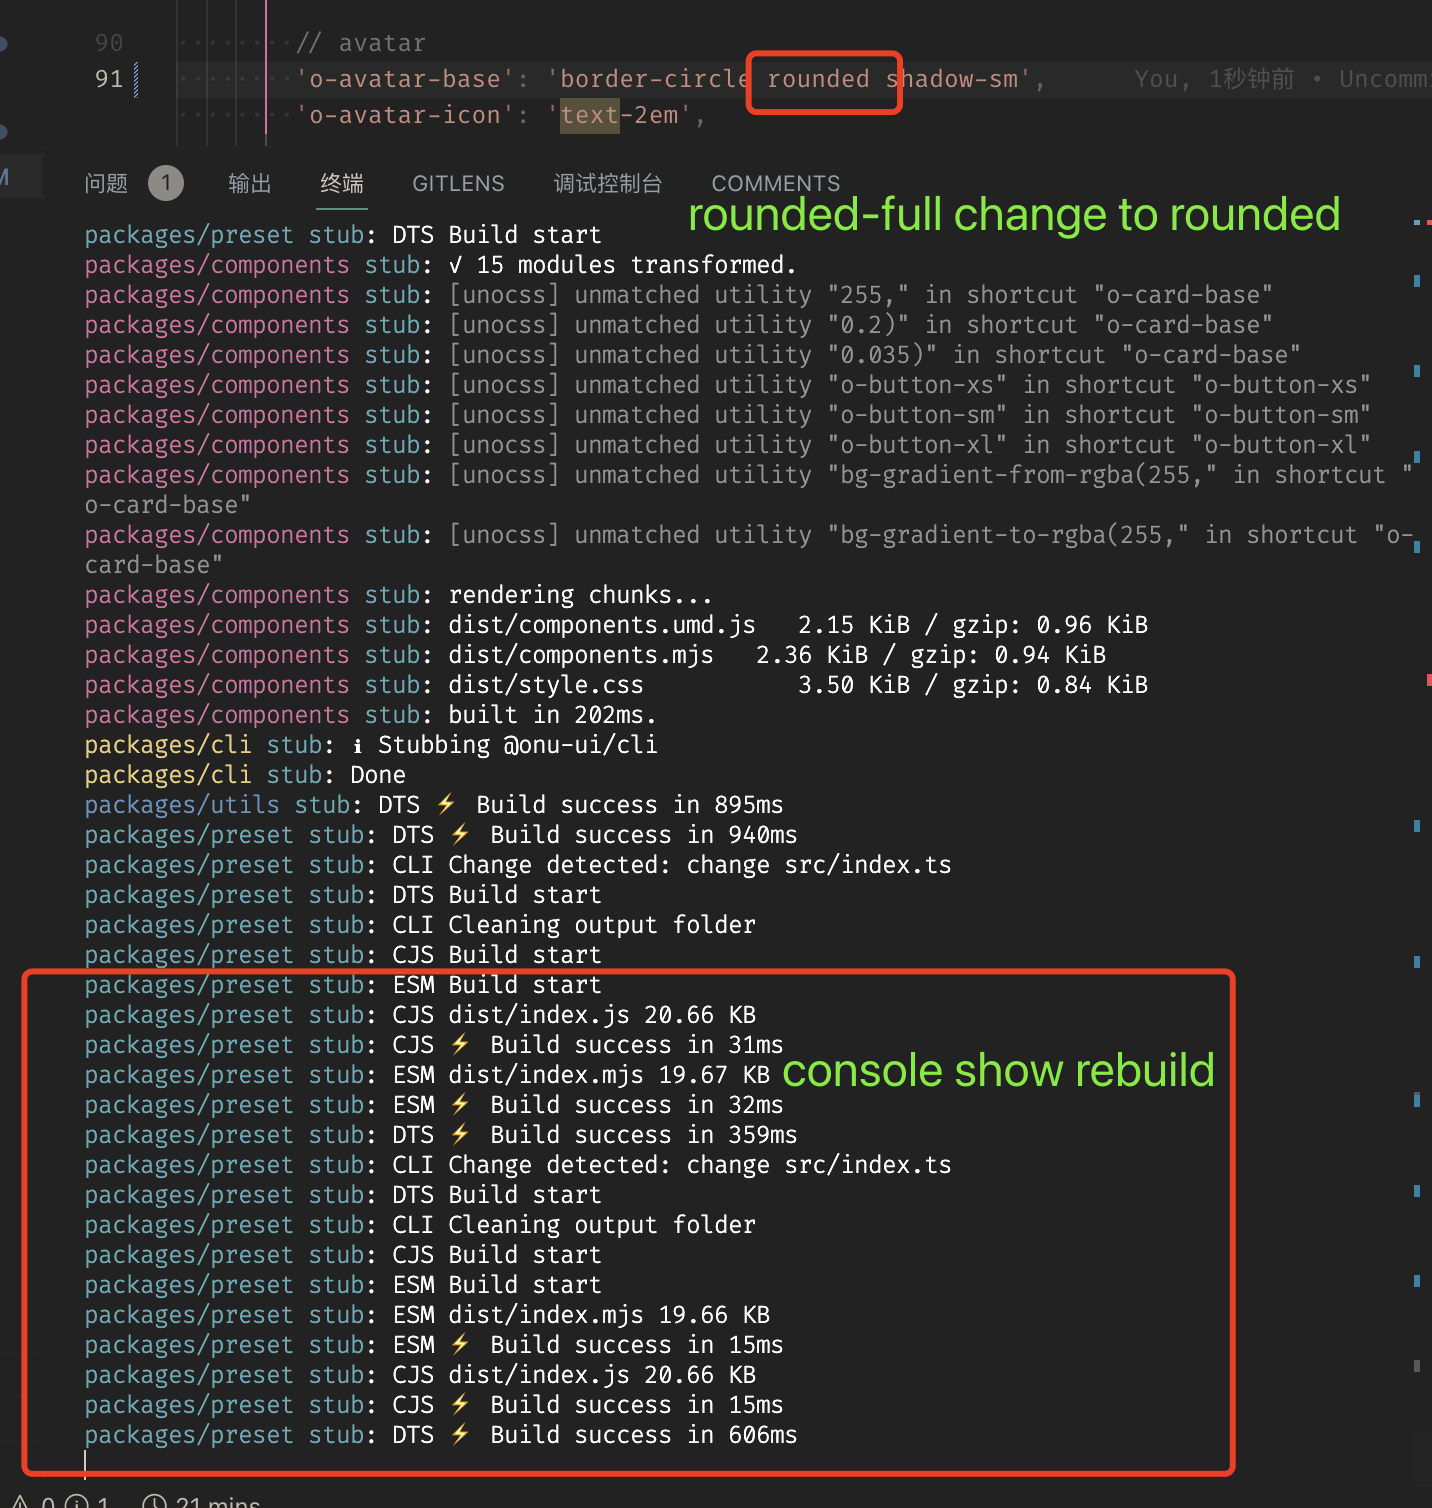This screenshot has width=1432, height=1508.
Task: Click the packages/utils path in terminal output
Action: coord(181,804)
